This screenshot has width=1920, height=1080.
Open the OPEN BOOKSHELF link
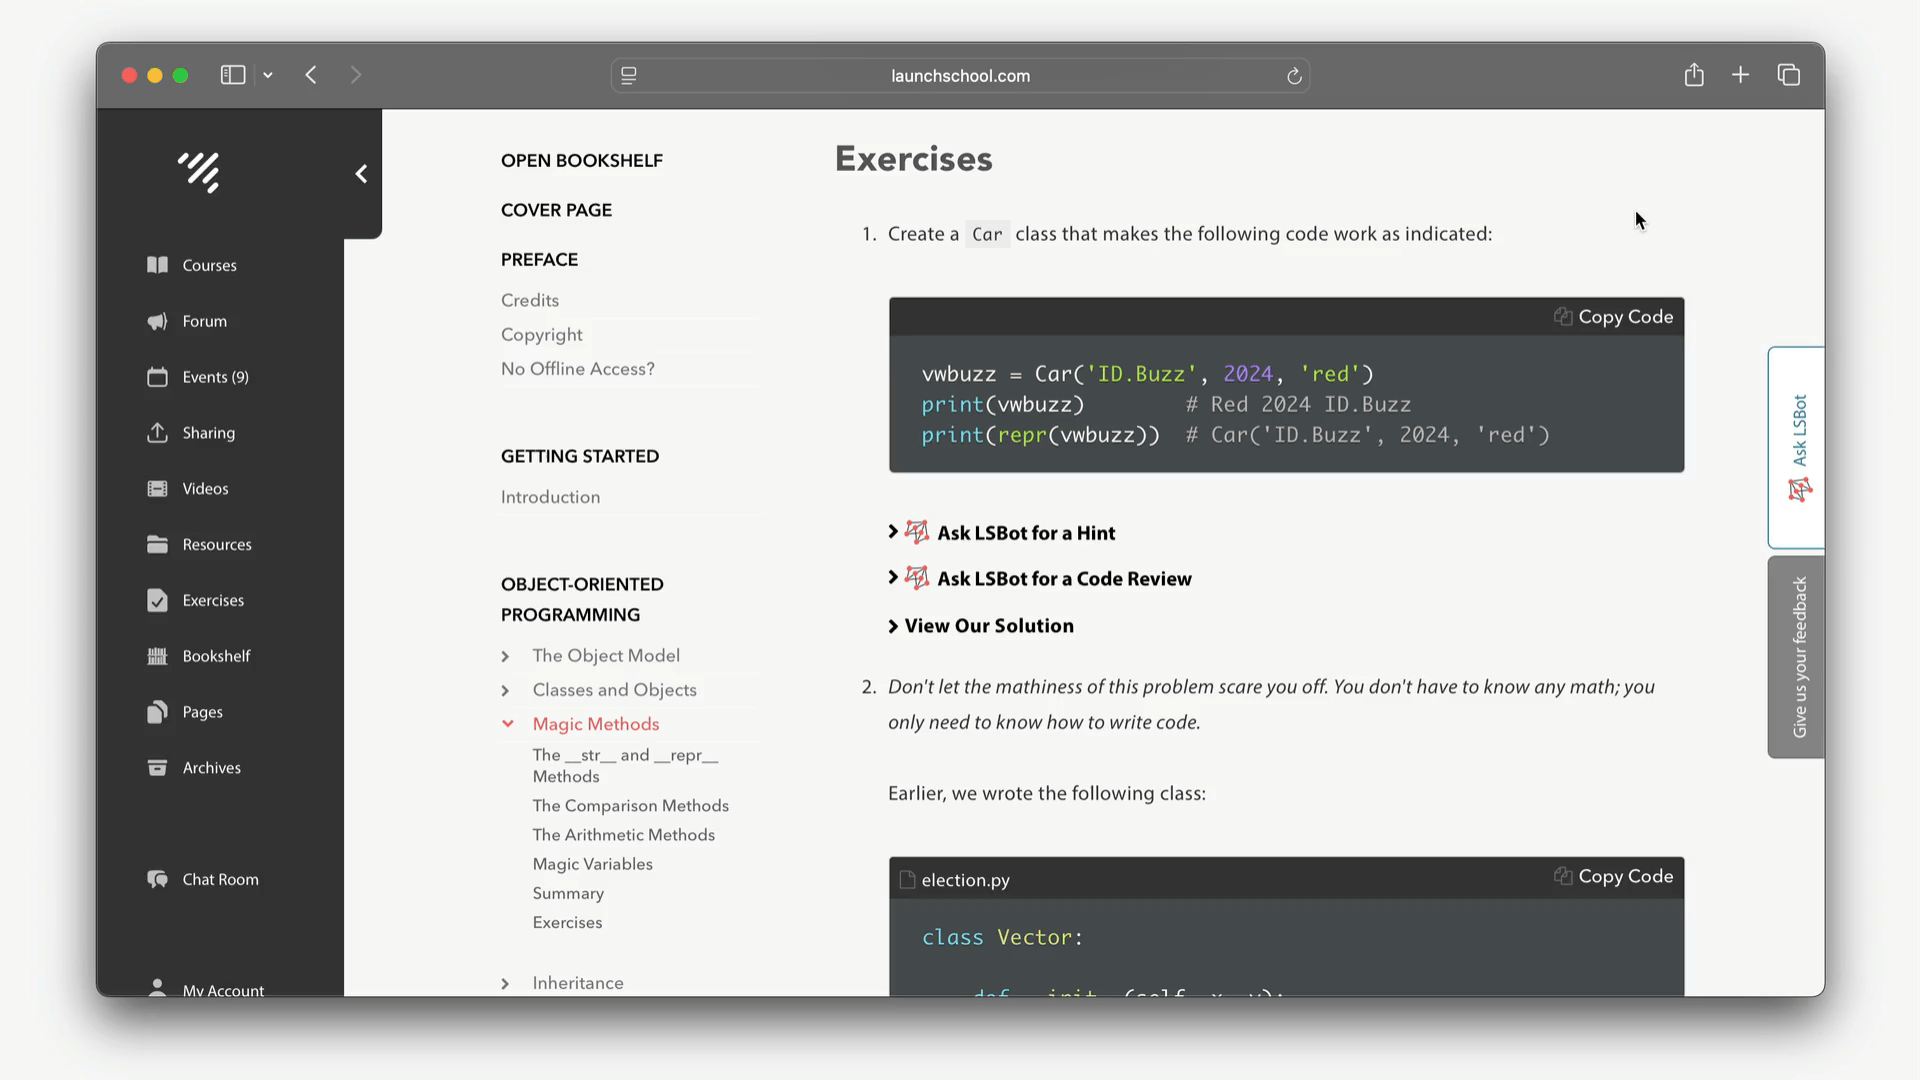click(581, 161)
